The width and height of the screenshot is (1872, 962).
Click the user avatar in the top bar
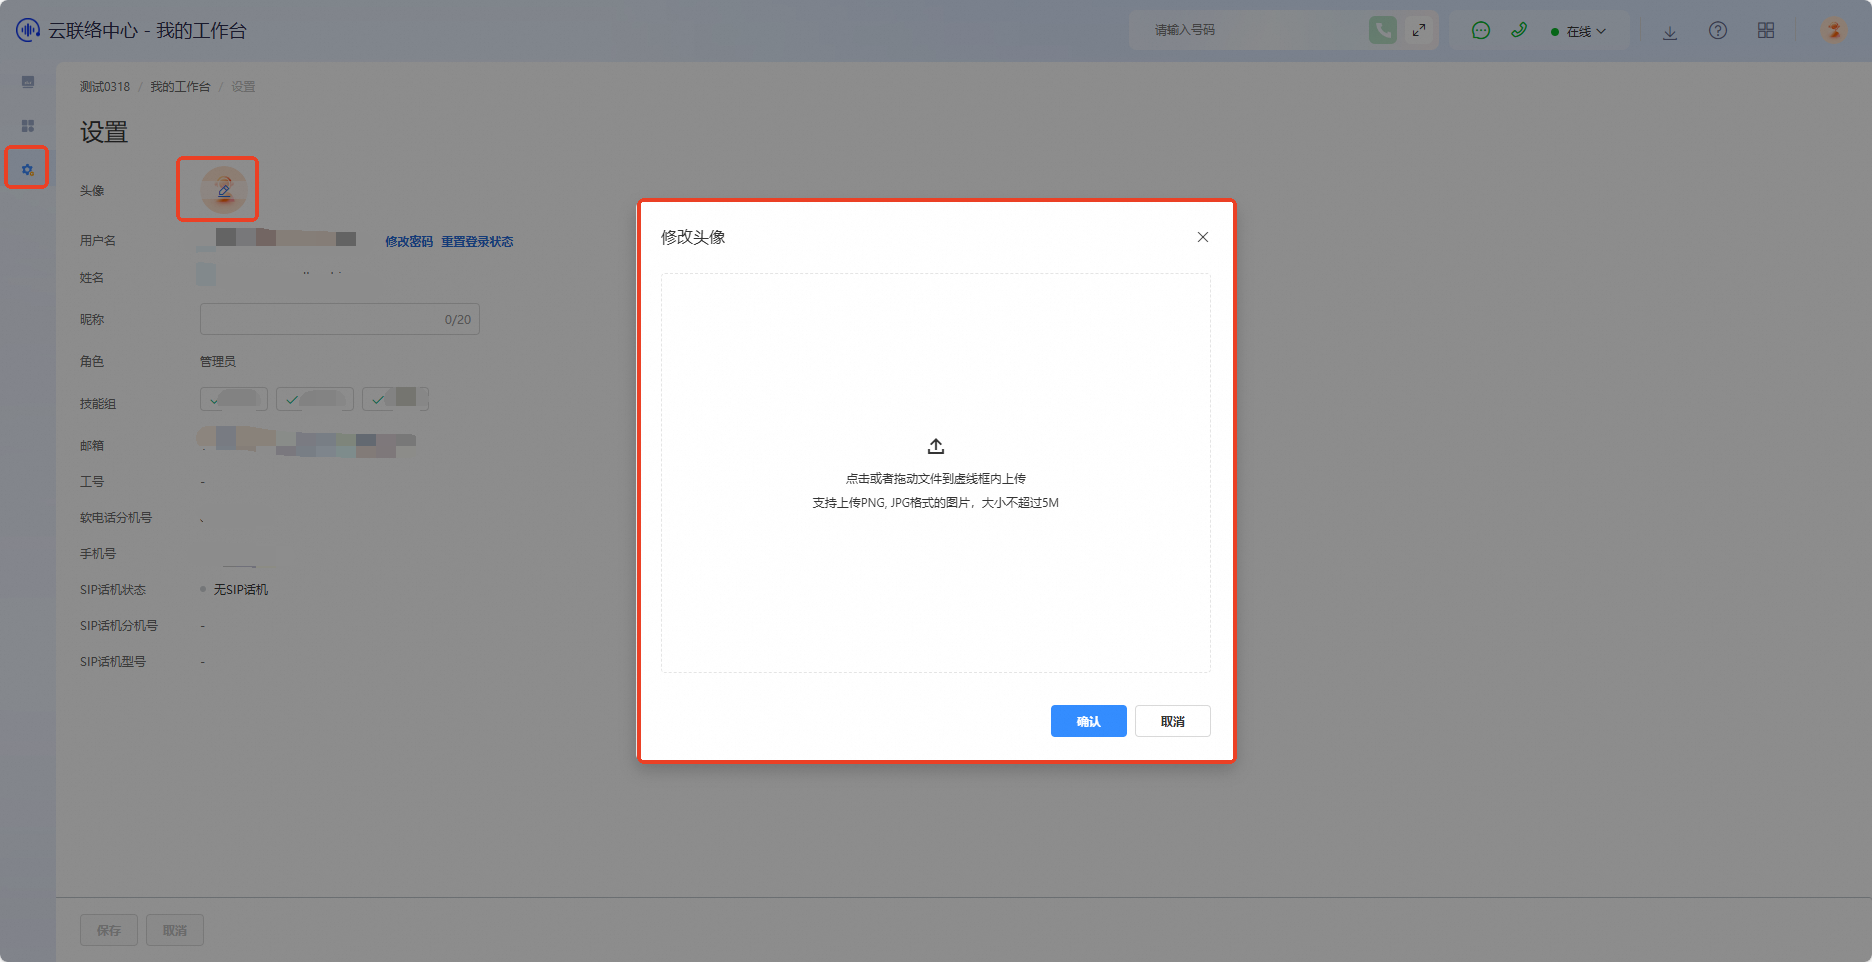(1834, 31)
